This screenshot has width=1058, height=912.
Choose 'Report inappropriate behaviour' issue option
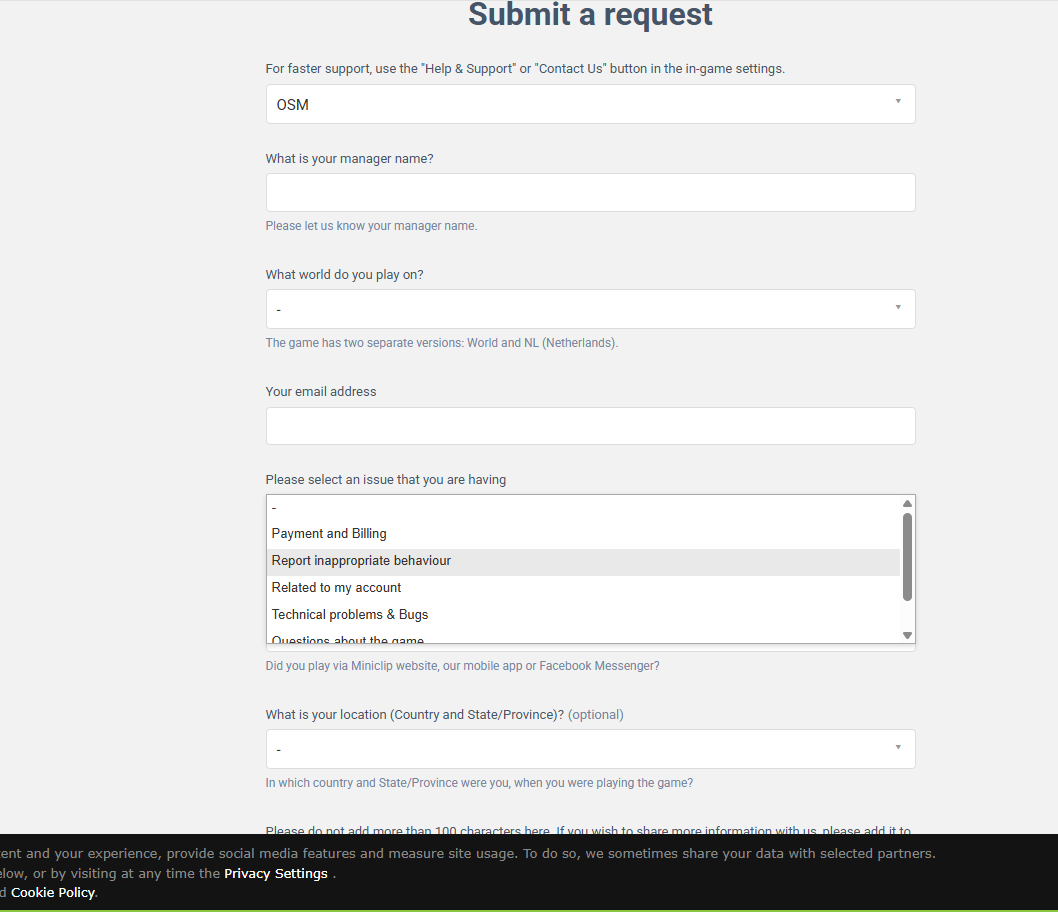[361, 561]
